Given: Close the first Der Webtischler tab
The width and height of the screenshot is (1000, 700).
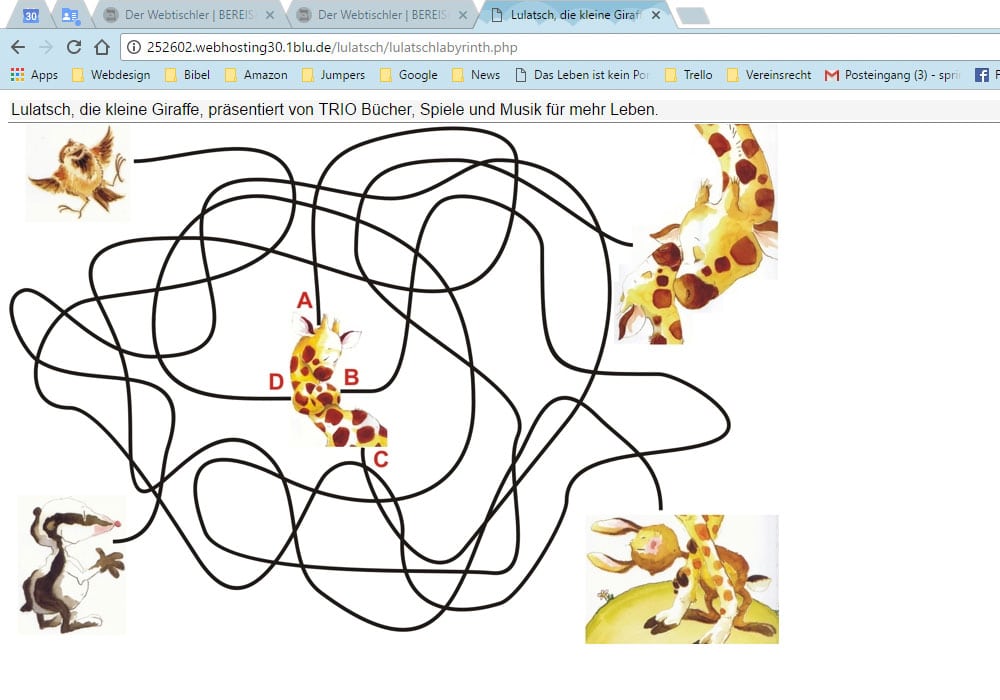Looking at the screenshot, I should pos(270,15).
